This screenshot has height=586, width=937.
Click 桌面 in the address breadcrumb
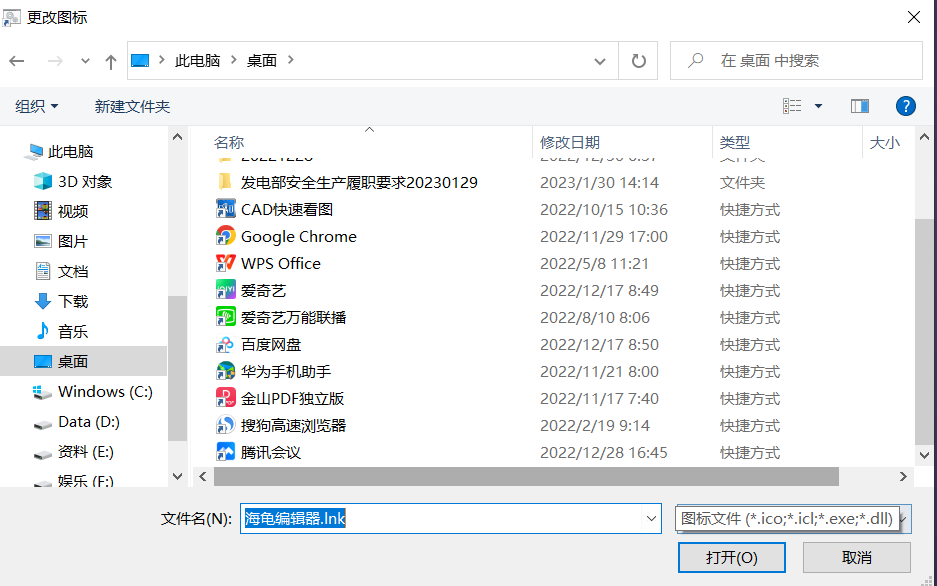tap(262, 60)
